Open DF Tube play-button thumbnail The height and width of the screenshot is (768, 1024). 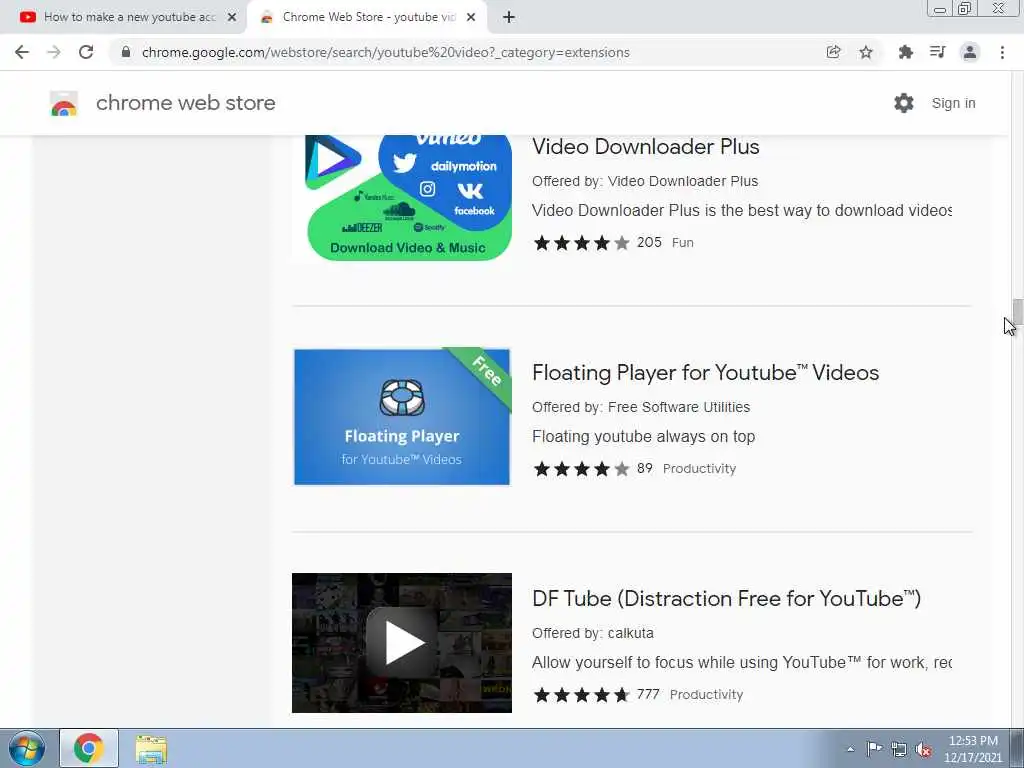click(x=402, y=643)
